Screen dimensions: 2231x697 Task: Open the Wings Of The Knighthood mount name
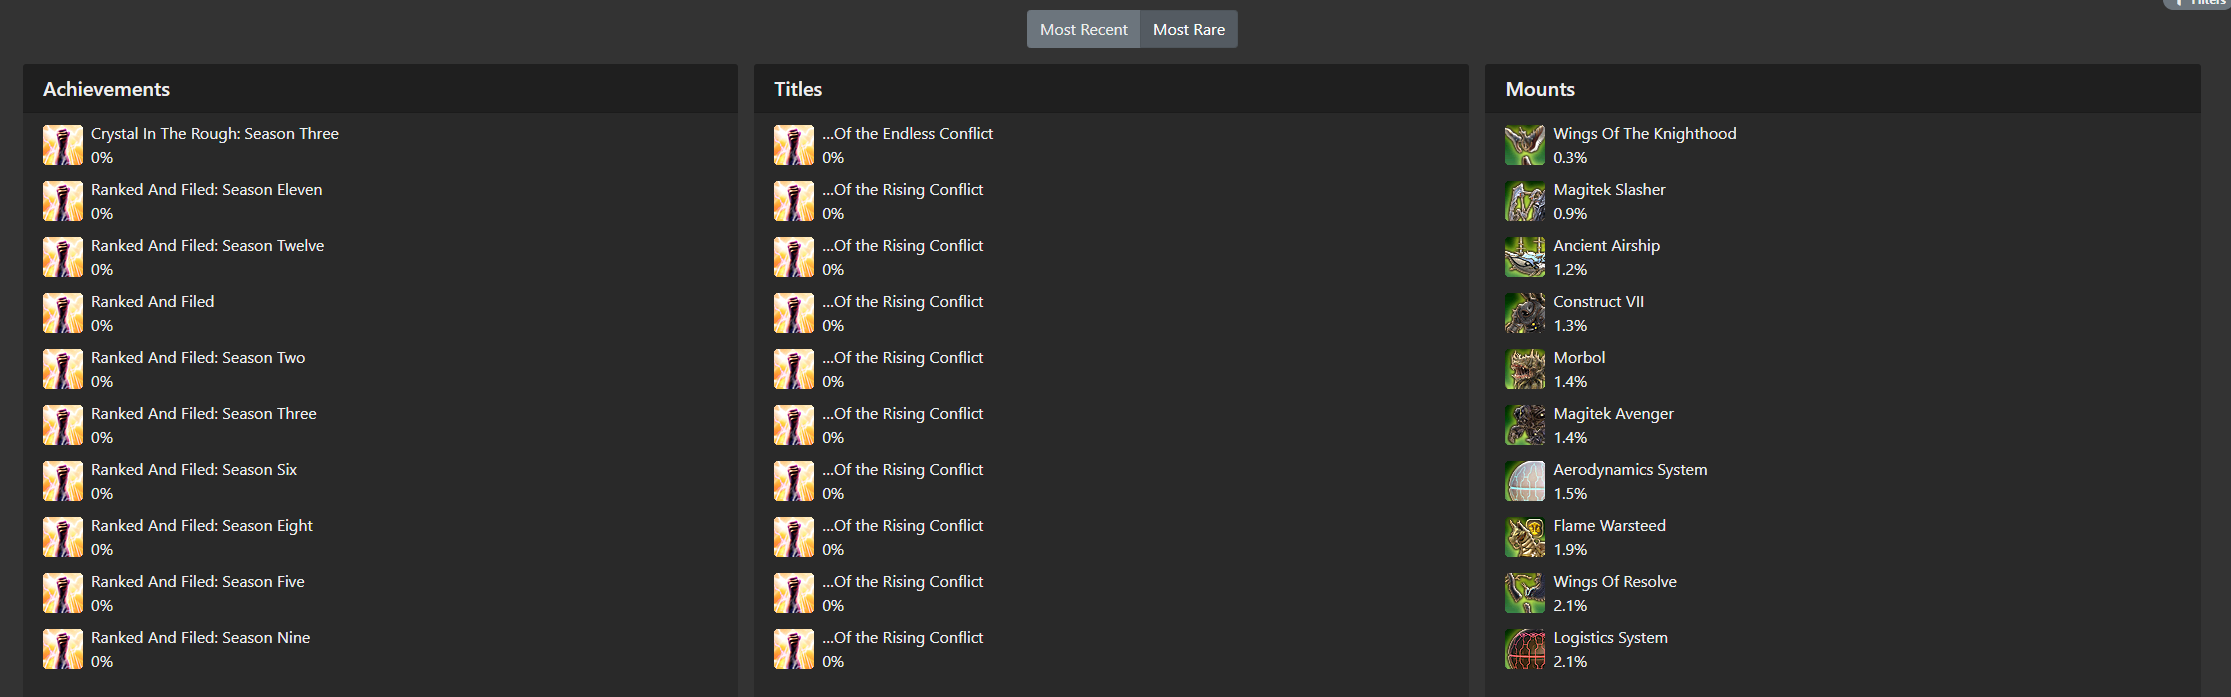(x=1644, y=134)
